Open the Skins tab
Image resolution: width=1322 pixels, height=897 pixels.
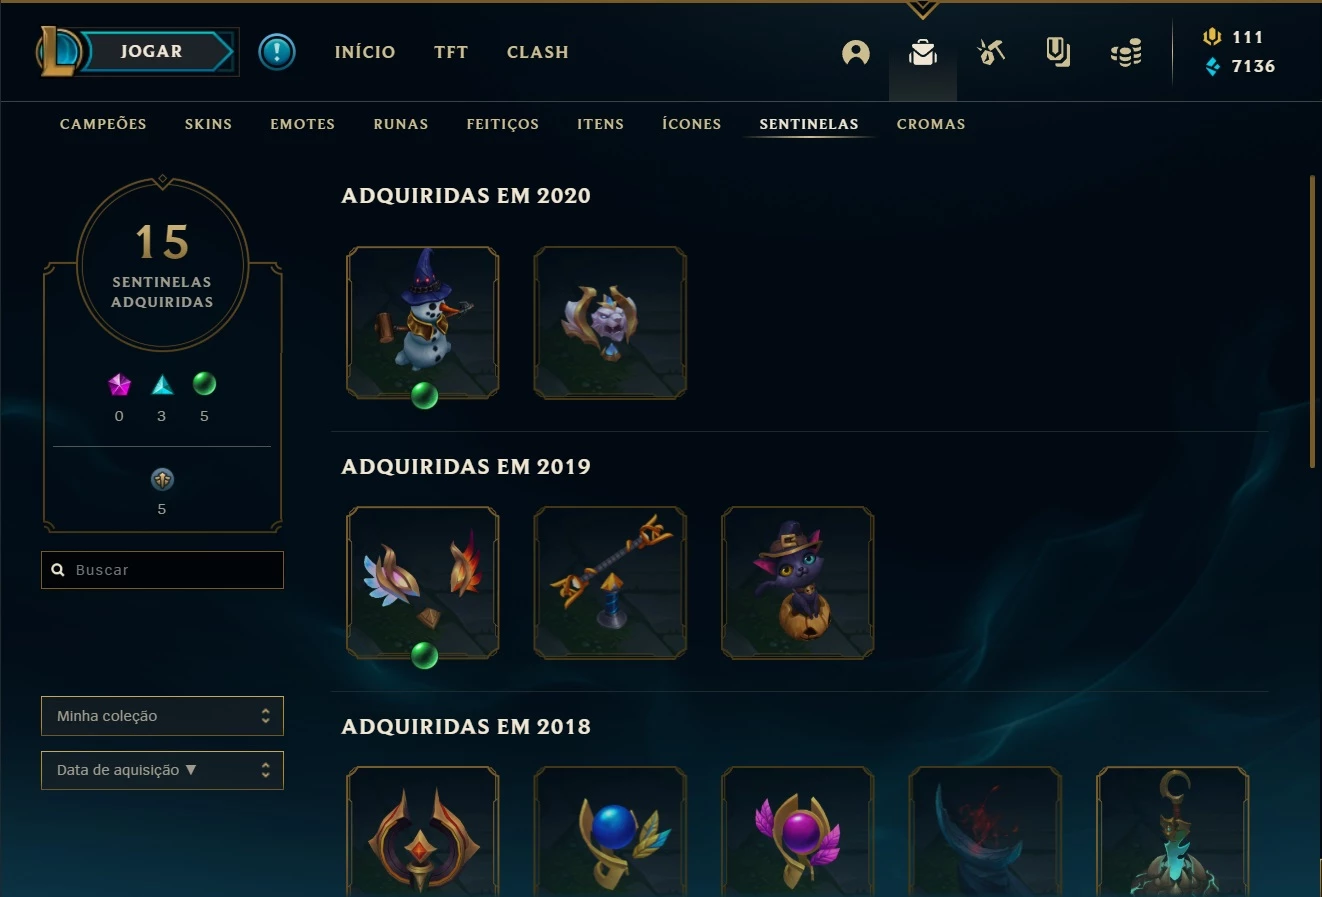(208, 124)
